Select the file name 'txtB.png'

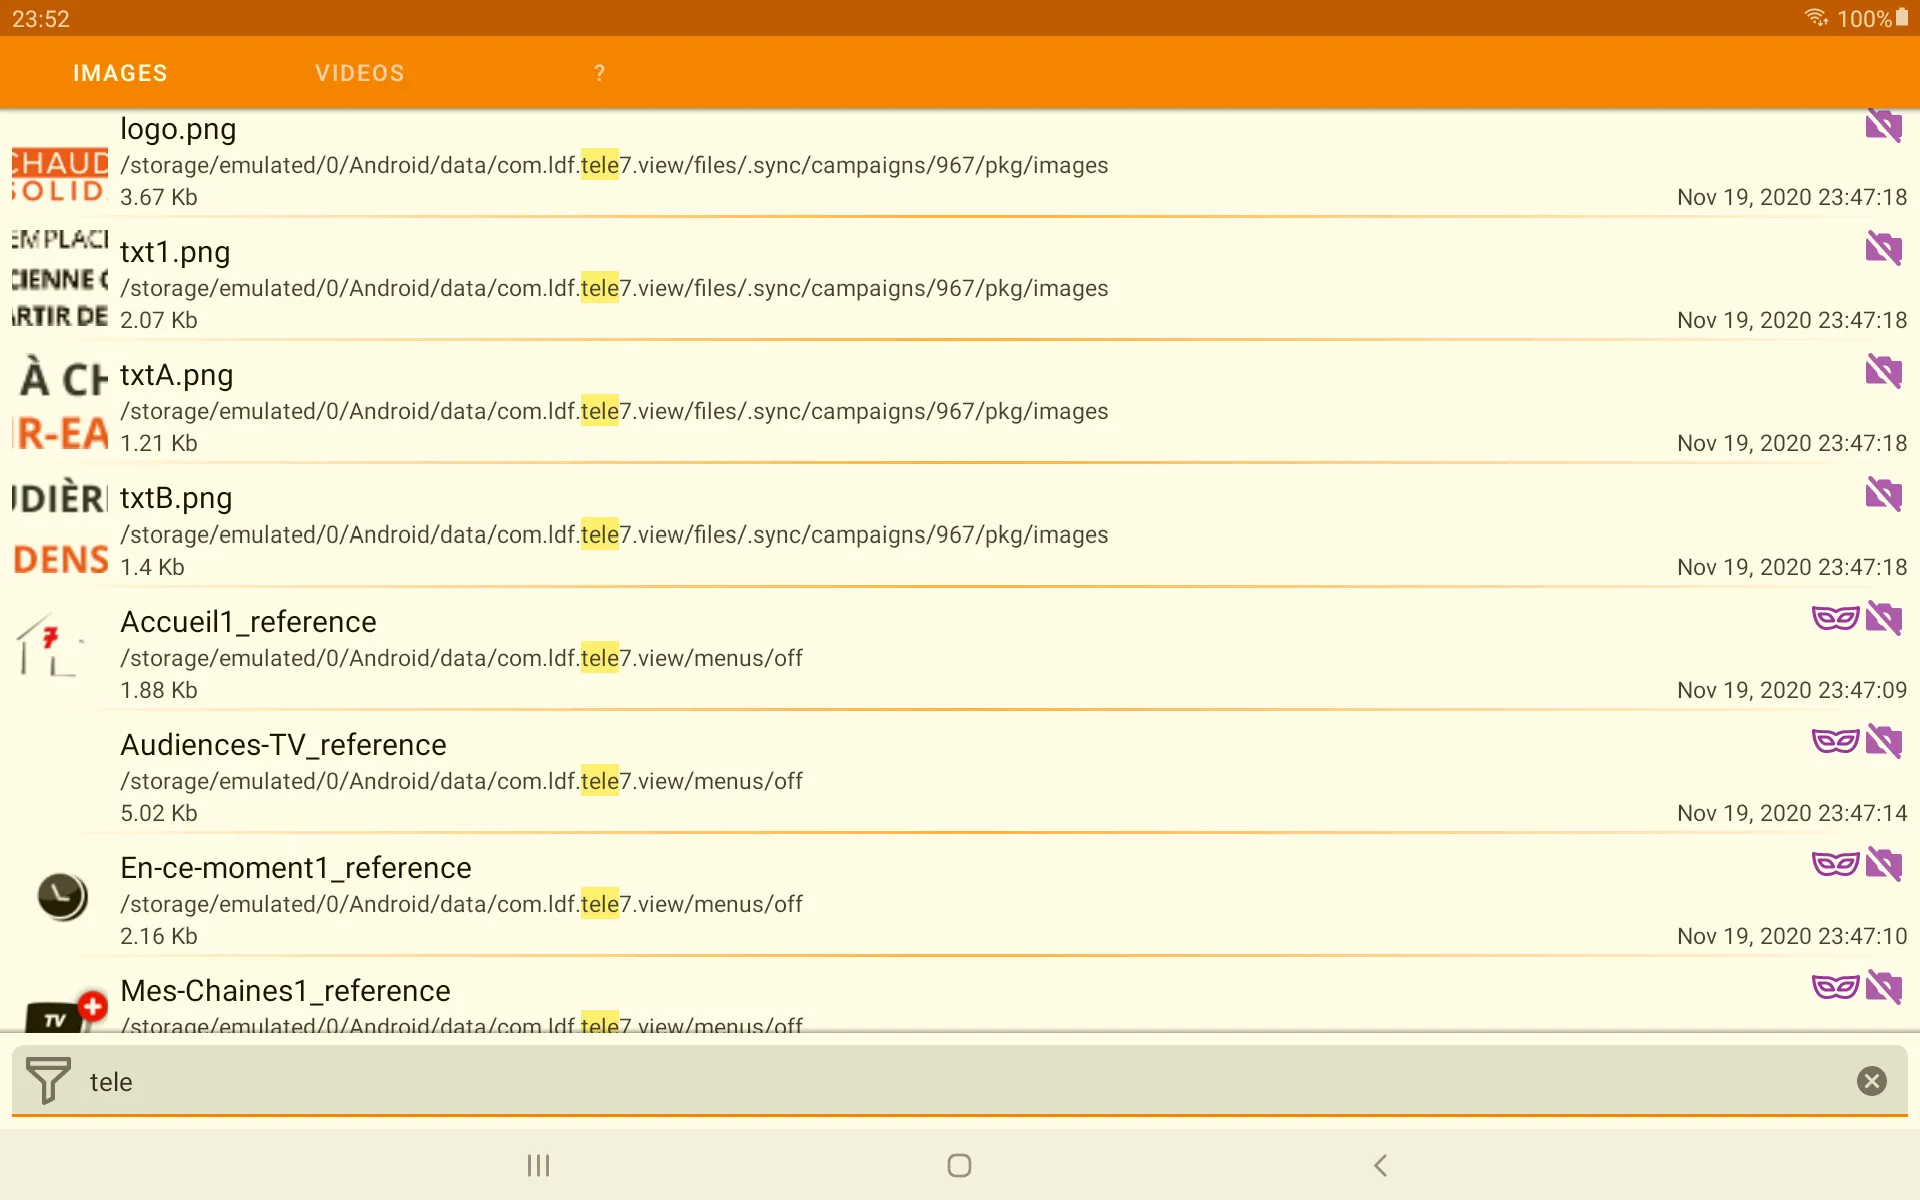176,498
